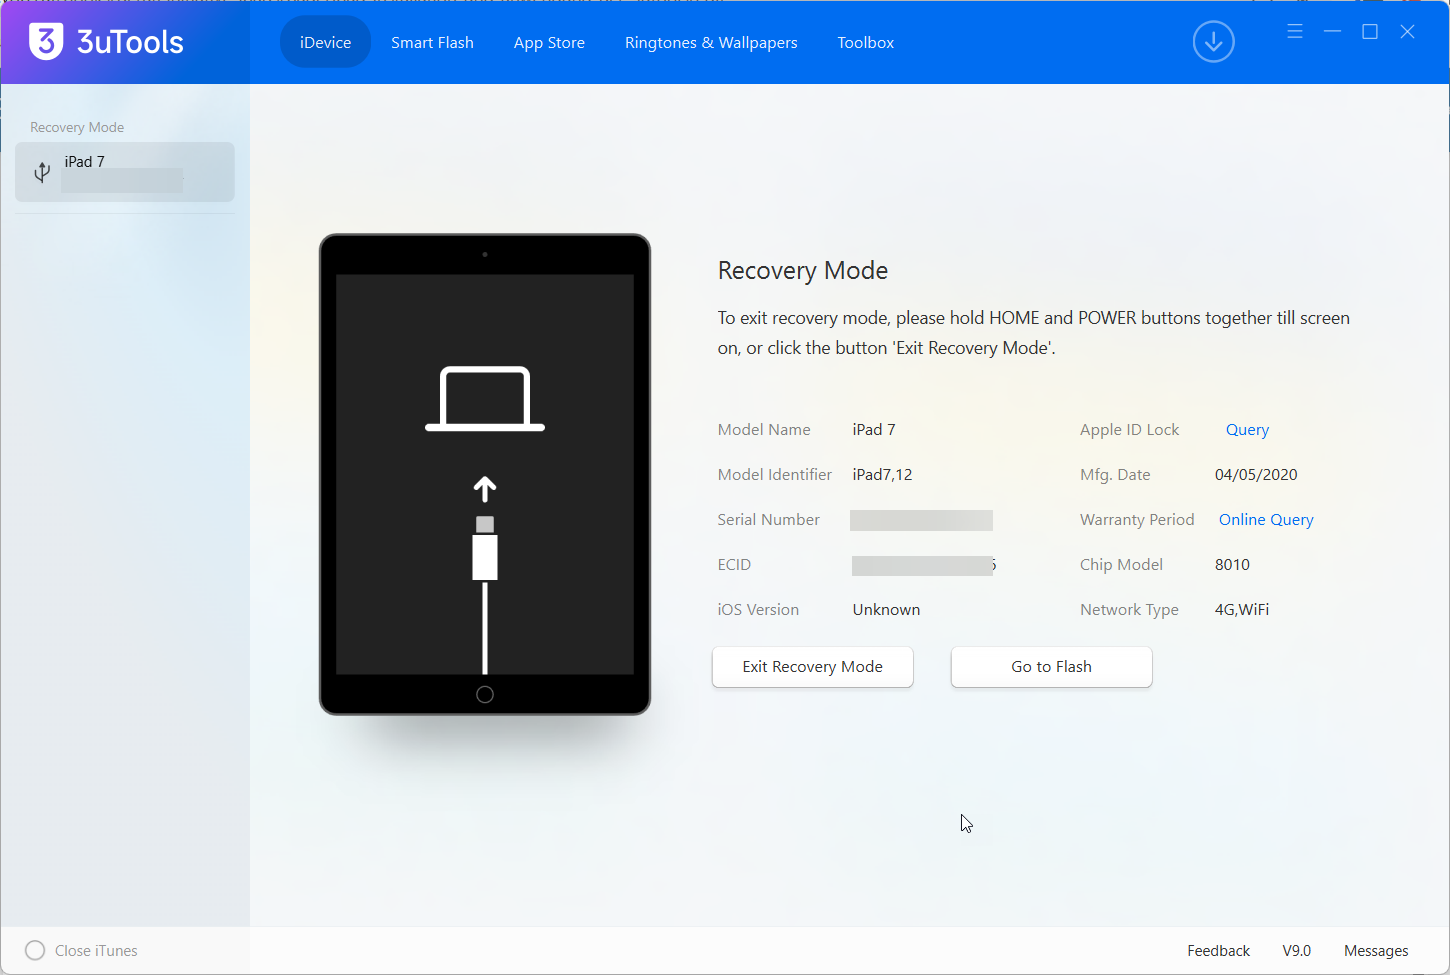This screenshot has width=1450, height=975.
Task: Click the 3uTools logo icon
Action: coord(46,42)
